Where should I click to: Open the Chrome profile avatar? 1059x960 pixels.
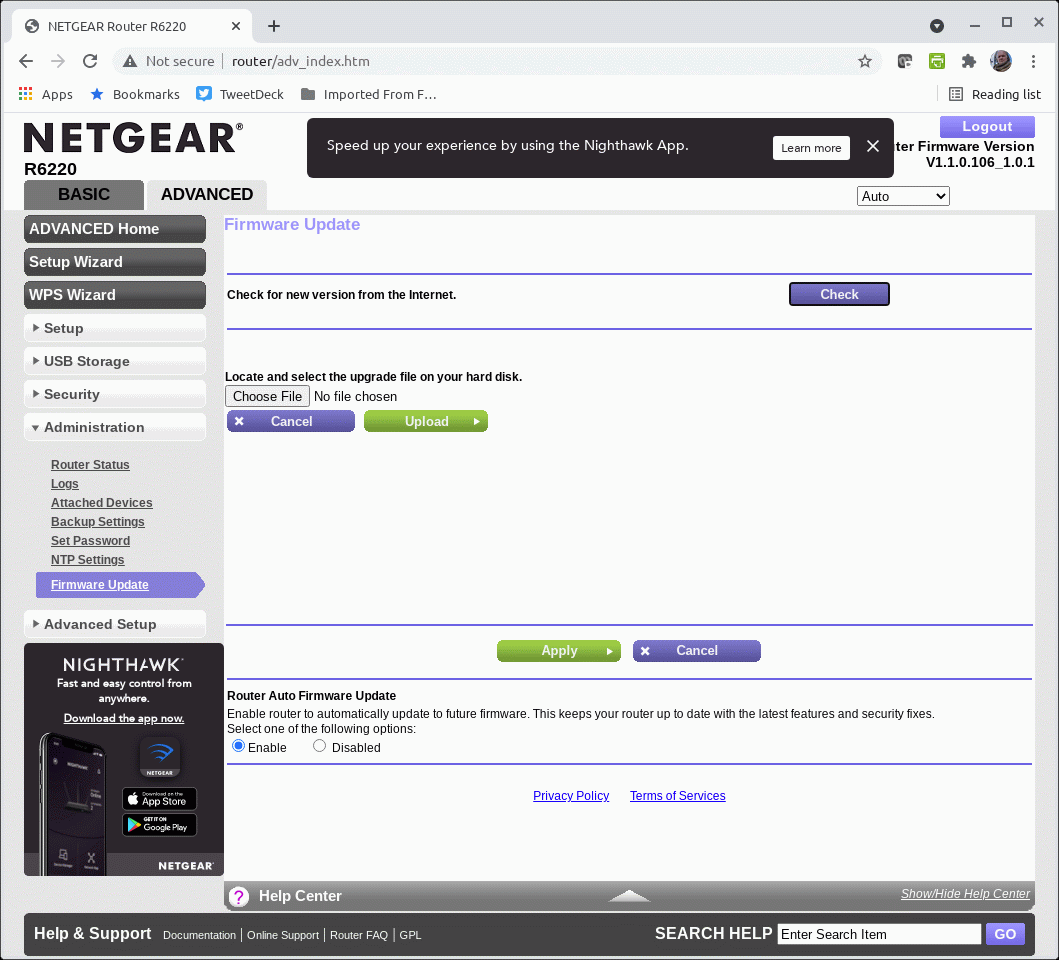pos(1001,61)
